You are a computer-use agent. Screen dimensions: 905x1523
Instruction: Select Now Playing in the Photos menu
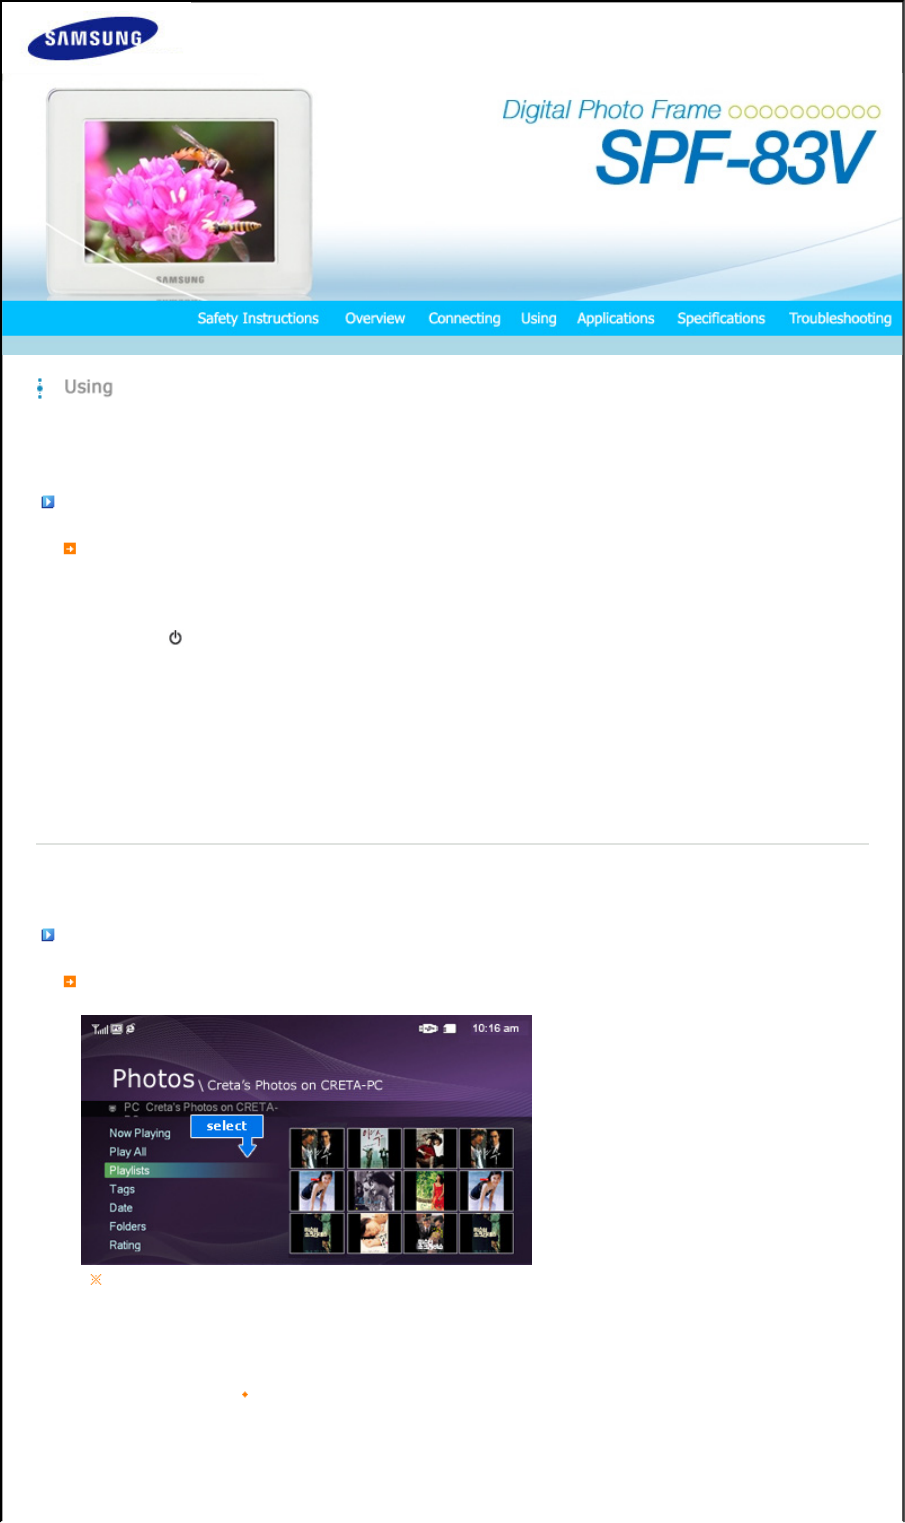(140, 1133)
